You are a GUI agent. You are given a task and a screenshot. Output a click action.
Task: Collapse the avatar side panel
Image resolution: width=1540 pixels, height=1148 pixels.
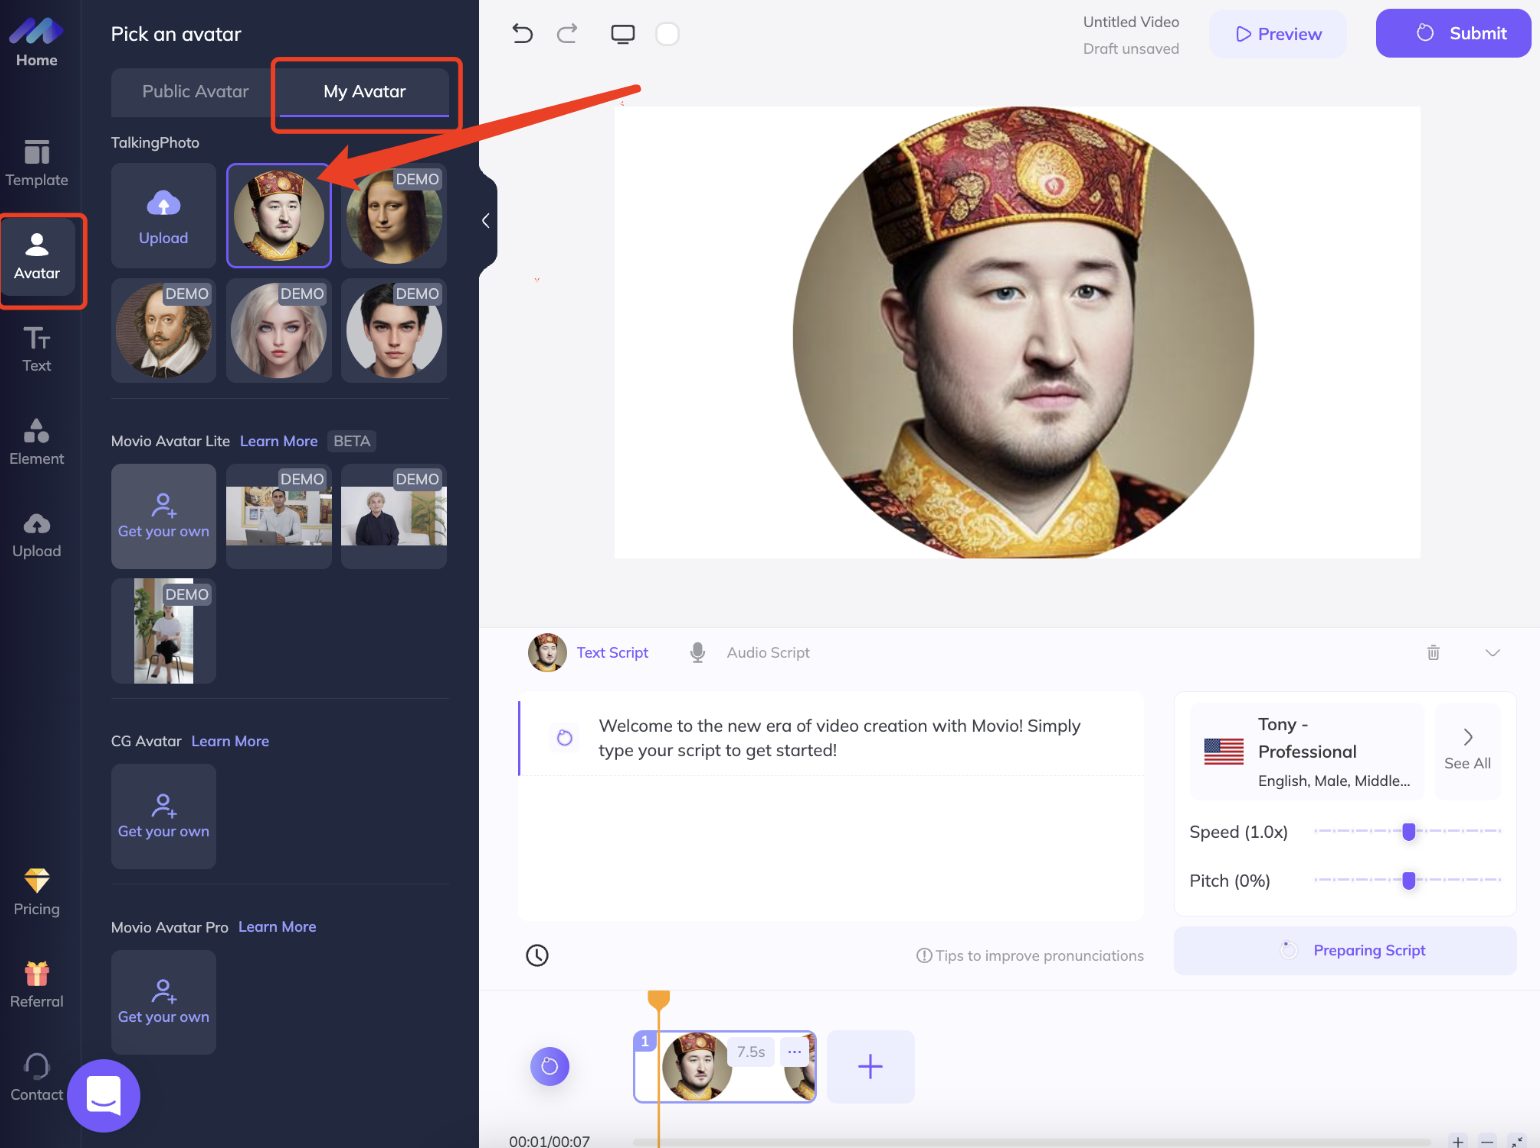(486, 221)
